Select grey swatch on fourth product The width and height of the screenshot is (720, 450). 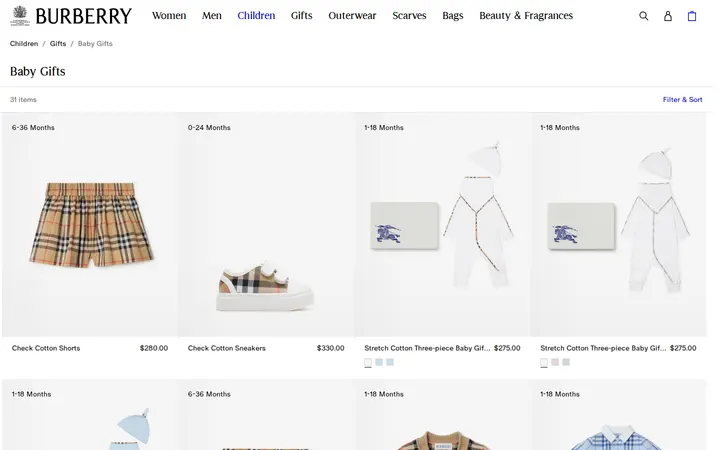pos(566,362)
